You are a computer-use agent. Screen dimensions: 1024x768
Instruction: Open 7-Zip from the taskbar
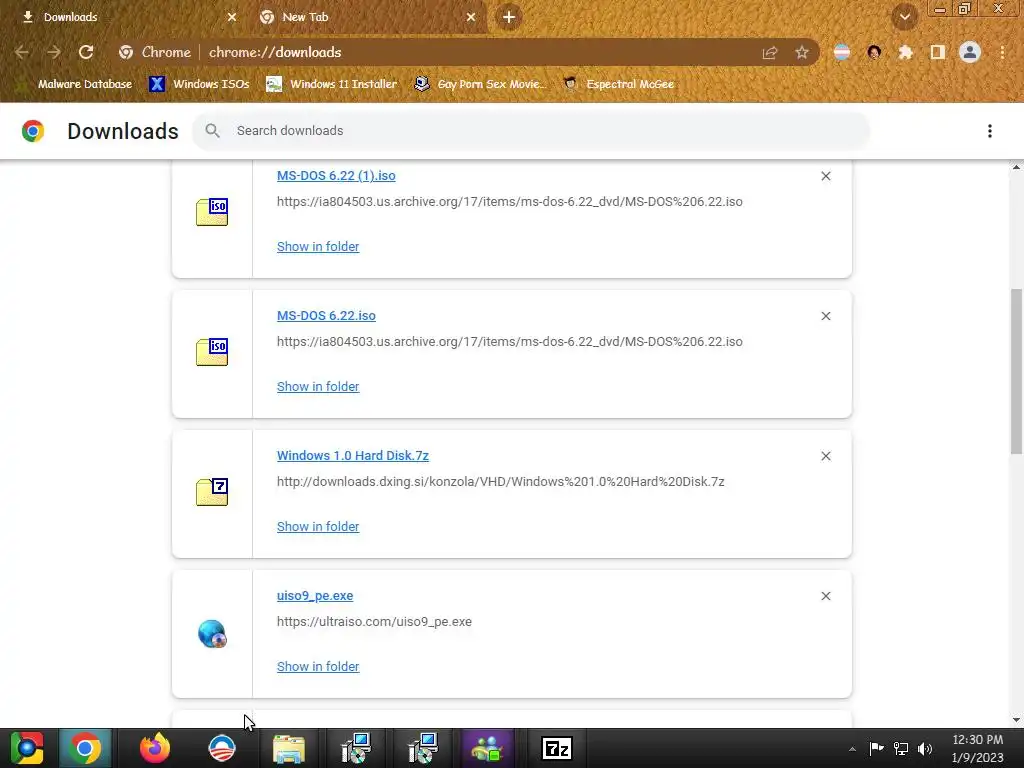pos(557,748)
